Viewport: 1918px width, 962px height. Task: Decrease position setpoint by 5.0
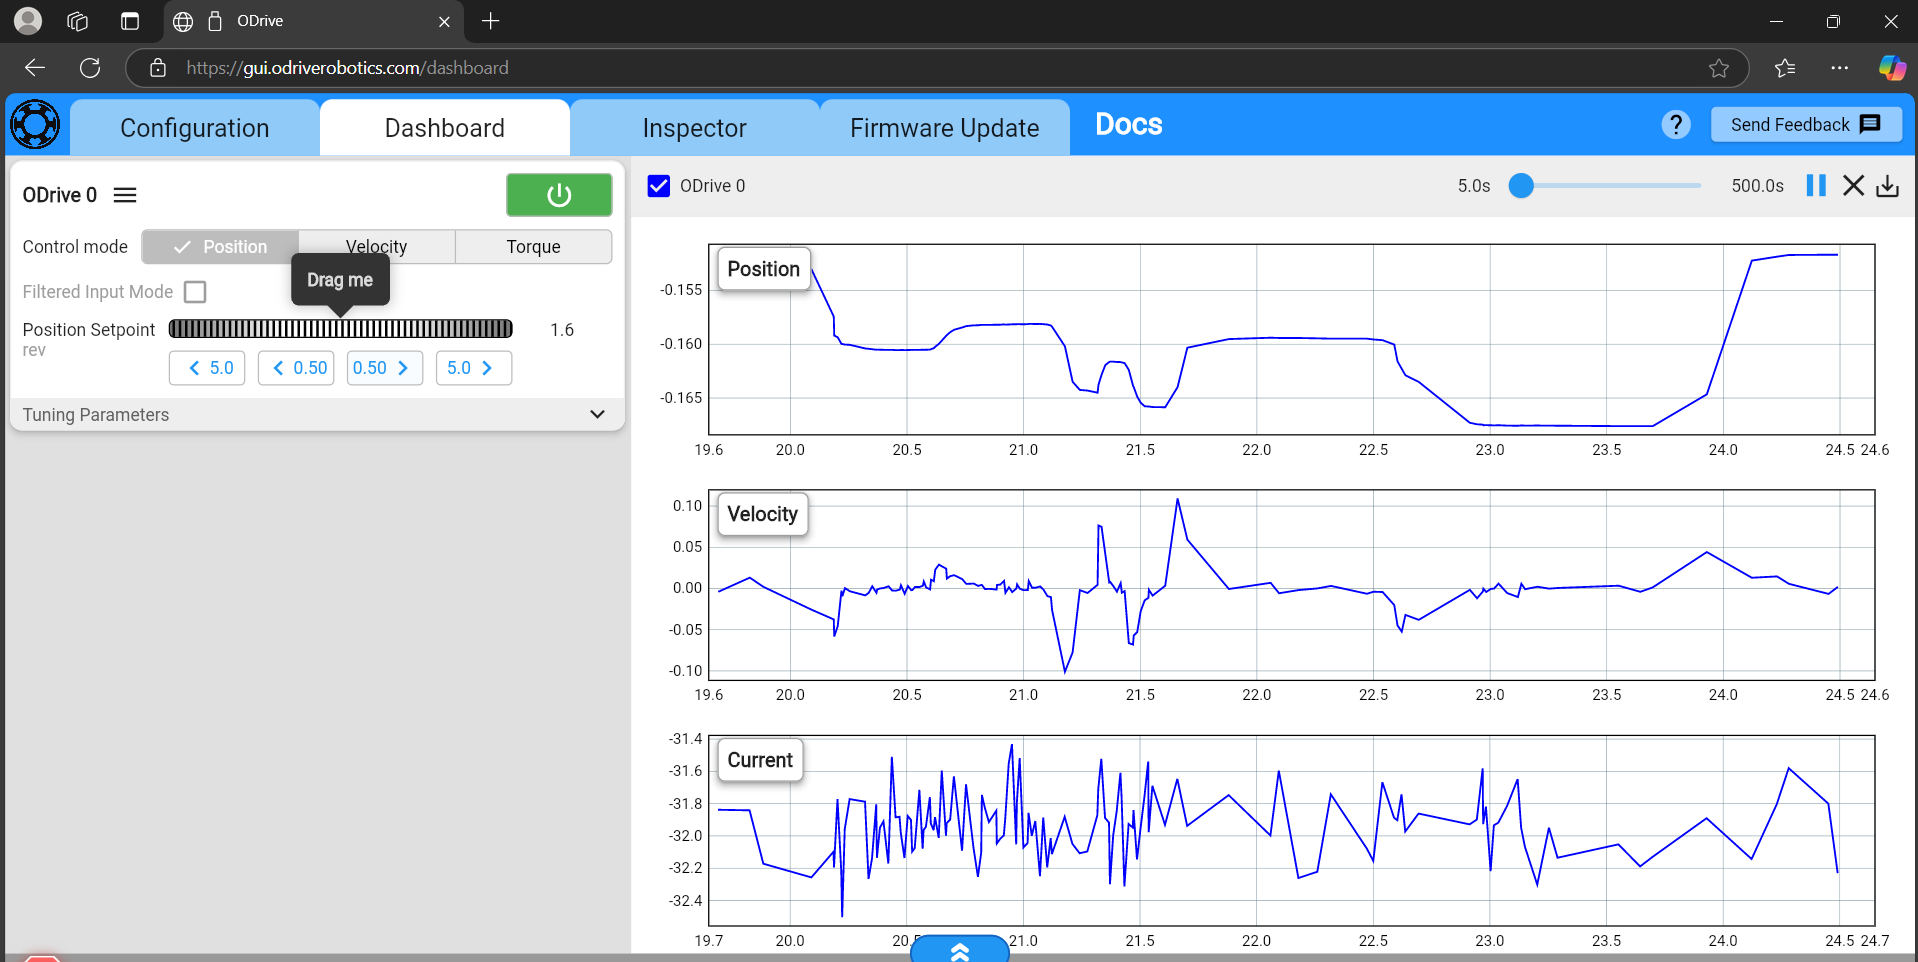[207, 368]
